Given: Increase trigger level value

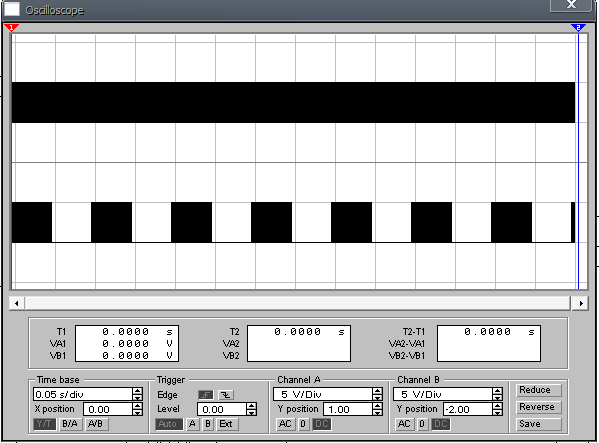Looking at the screenshot, I should tap(251, 406).
